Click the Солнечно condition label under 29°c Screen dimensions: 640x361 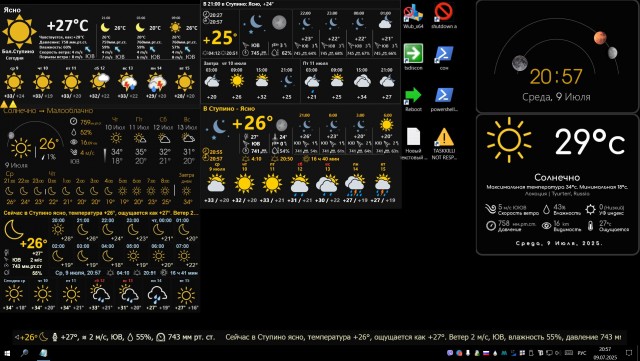tap(557, 178)
